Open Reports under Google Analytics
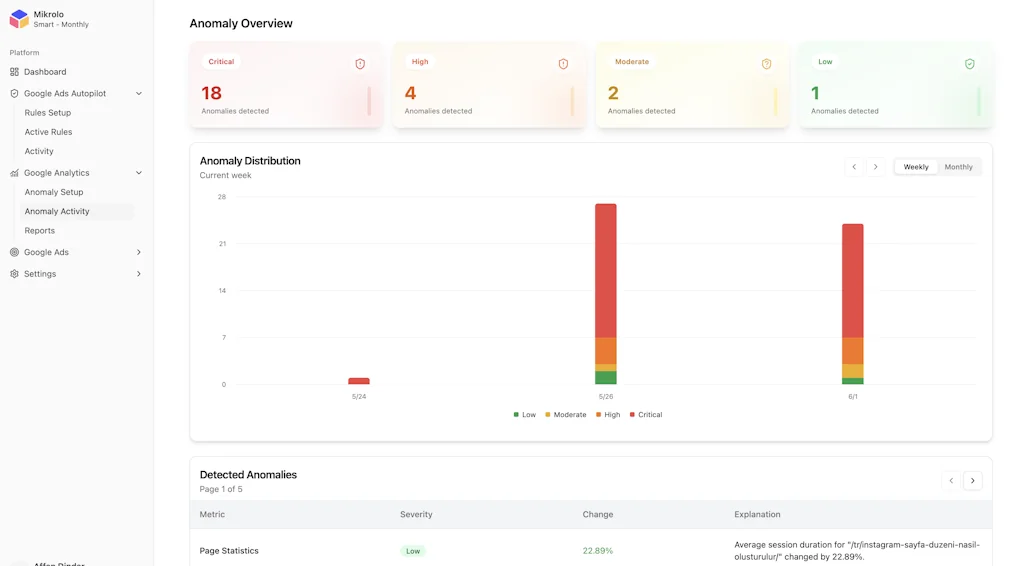The height and width of the screenshot is (566, 1024). 40,231
